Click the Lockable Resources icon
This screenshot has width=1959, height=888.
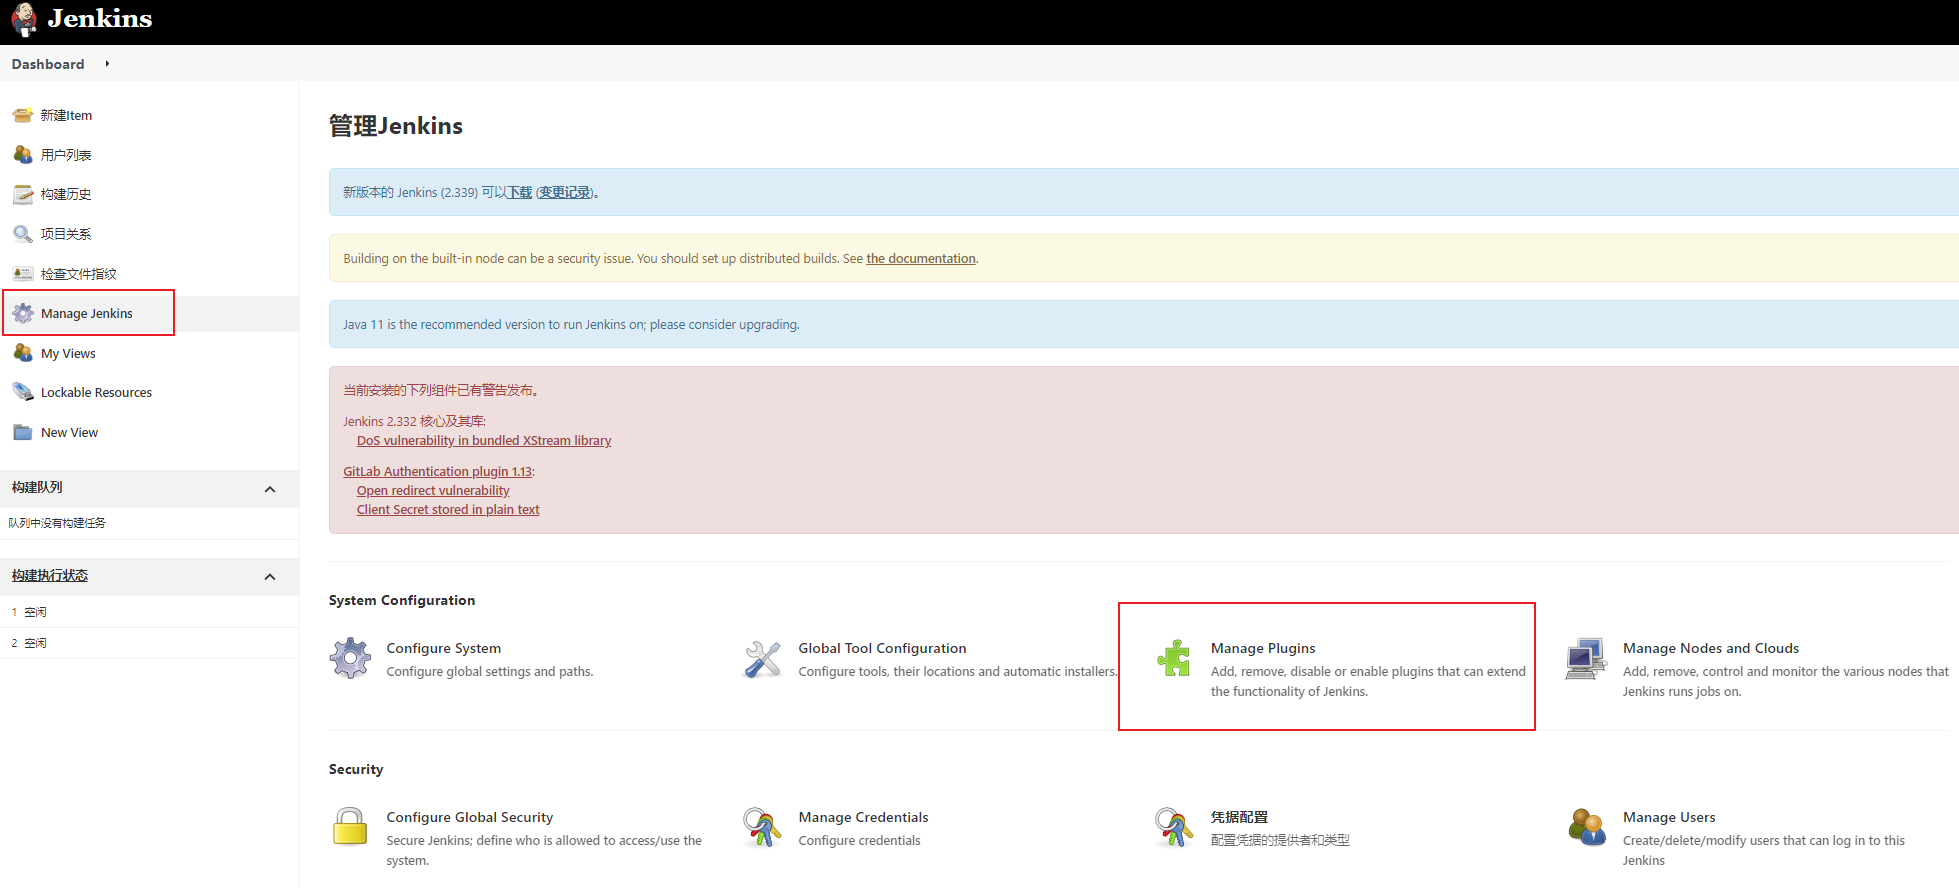[x=23, y=392]
